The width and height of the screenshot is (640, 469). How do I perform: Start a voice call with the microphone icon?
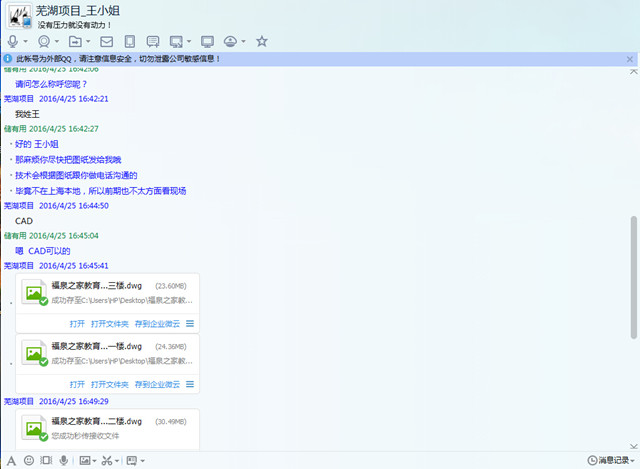point(13,42)
